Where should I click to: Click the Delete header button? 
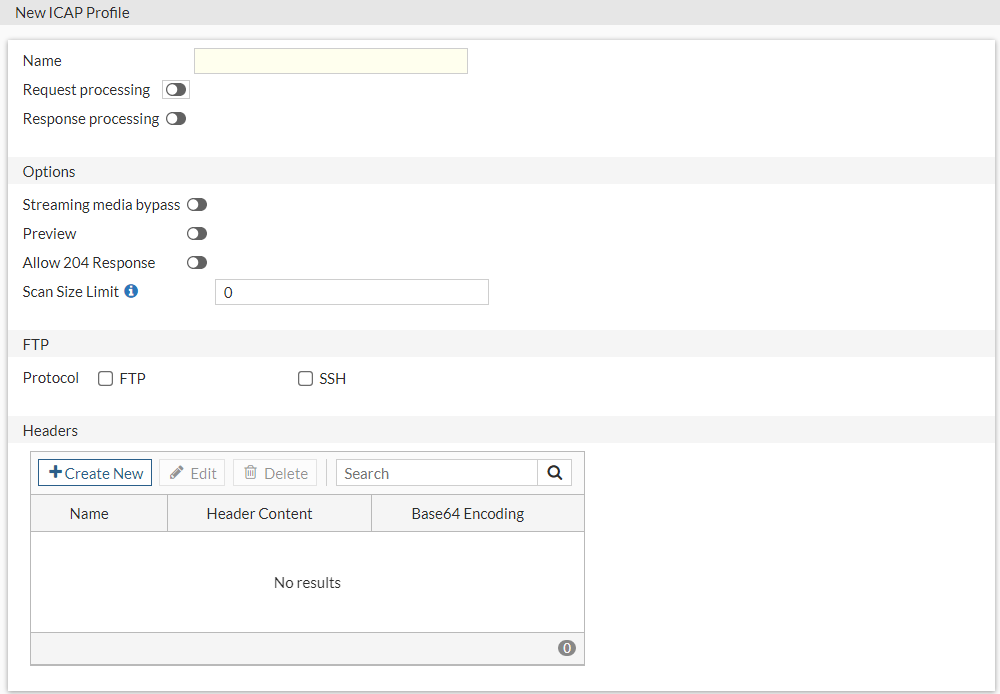275,473
